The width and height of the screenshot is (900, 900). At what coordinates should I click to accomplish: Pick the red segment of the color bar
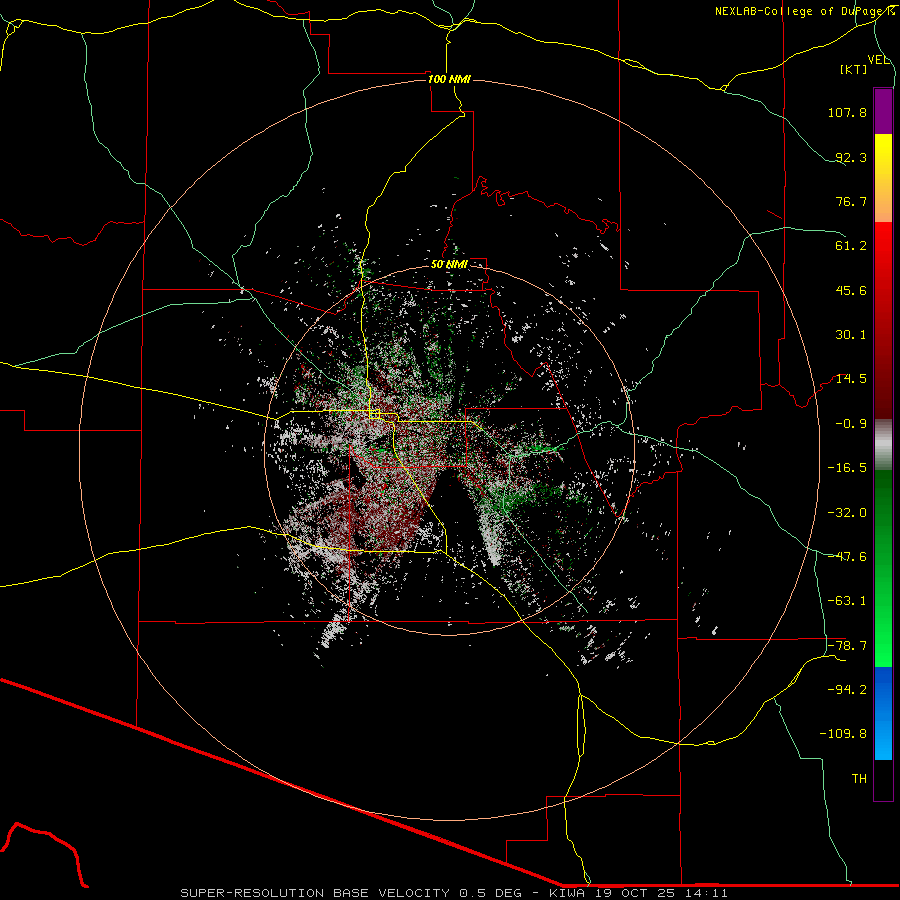pos(883,320)
